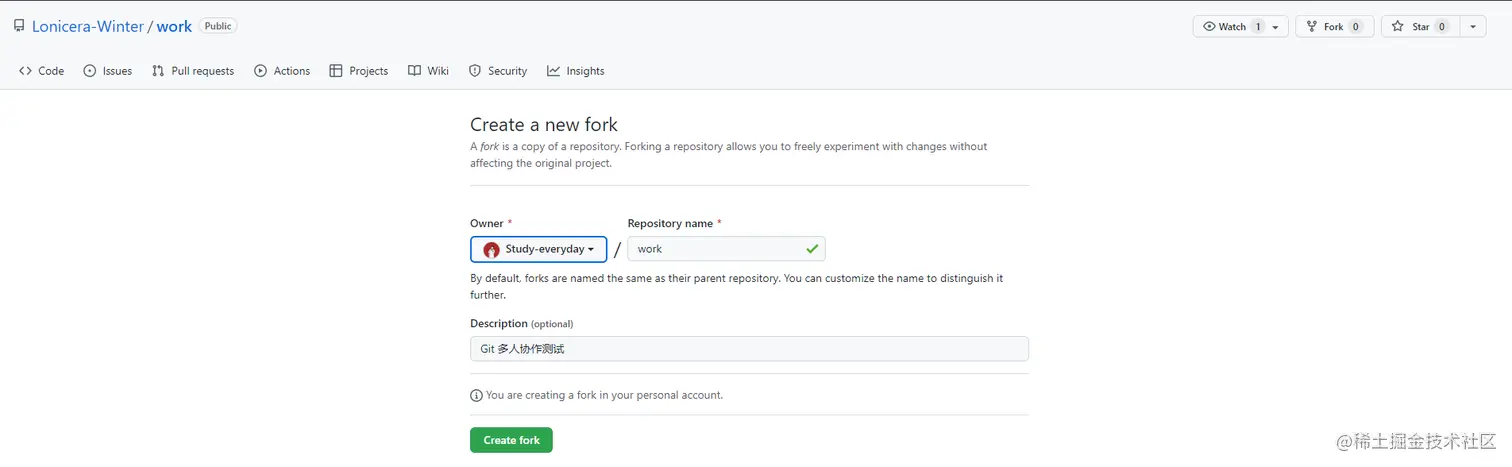Click the repository book icon beside Lonicera-Winter

tap(19, 26)
